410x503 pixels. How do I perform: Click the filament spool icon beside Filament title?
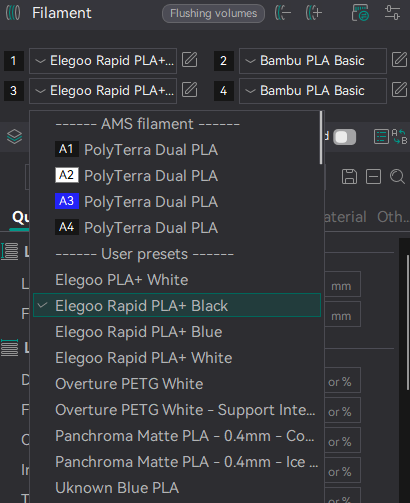pyautogui.click(x=13, y=13)
